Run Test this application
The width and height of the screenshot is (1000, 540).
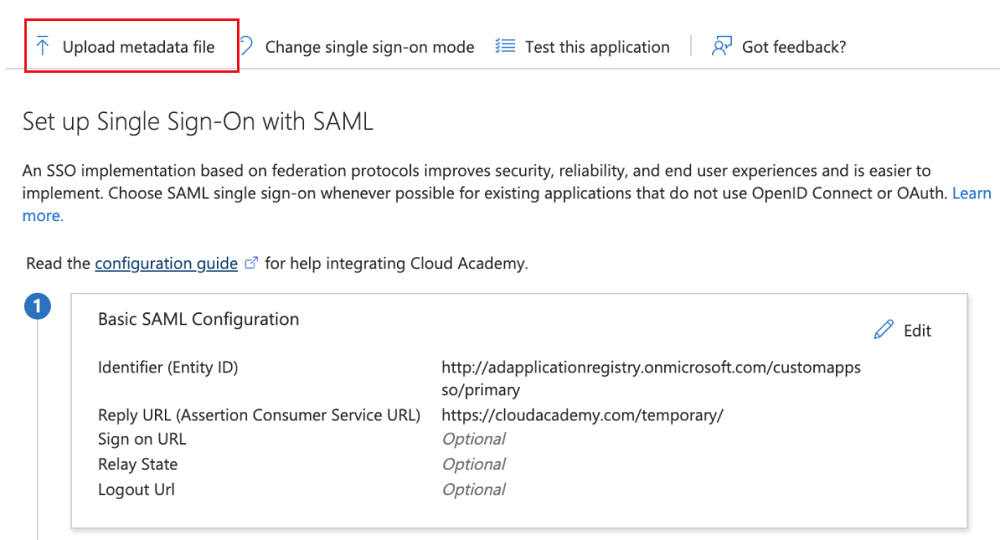click(x=597, y=47)
